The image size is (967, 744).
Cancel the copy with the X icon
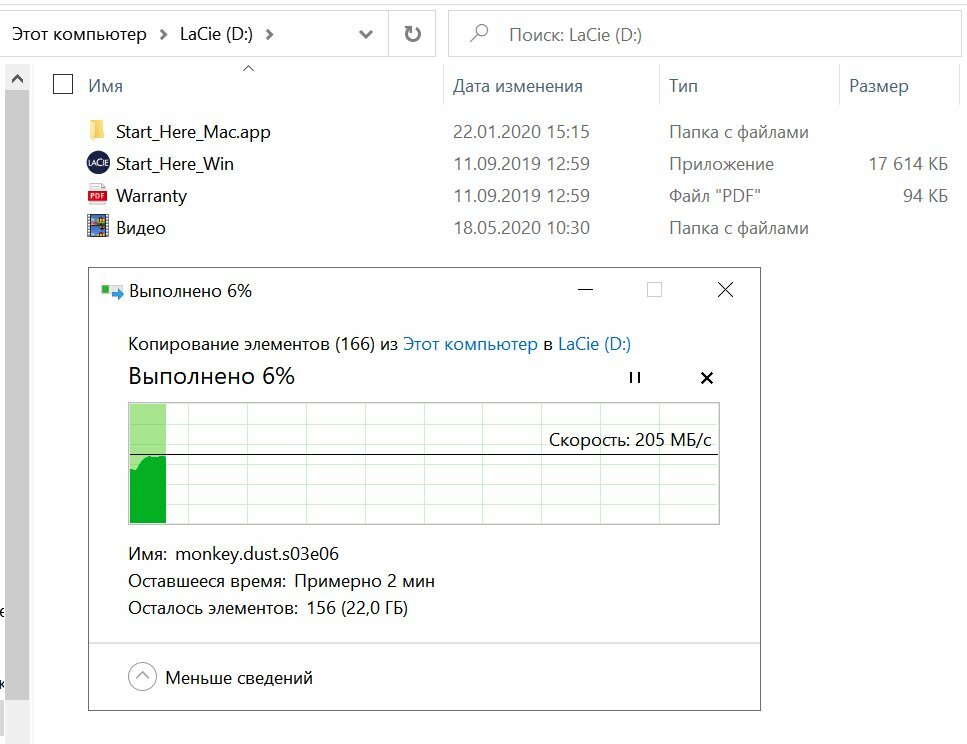707,378
